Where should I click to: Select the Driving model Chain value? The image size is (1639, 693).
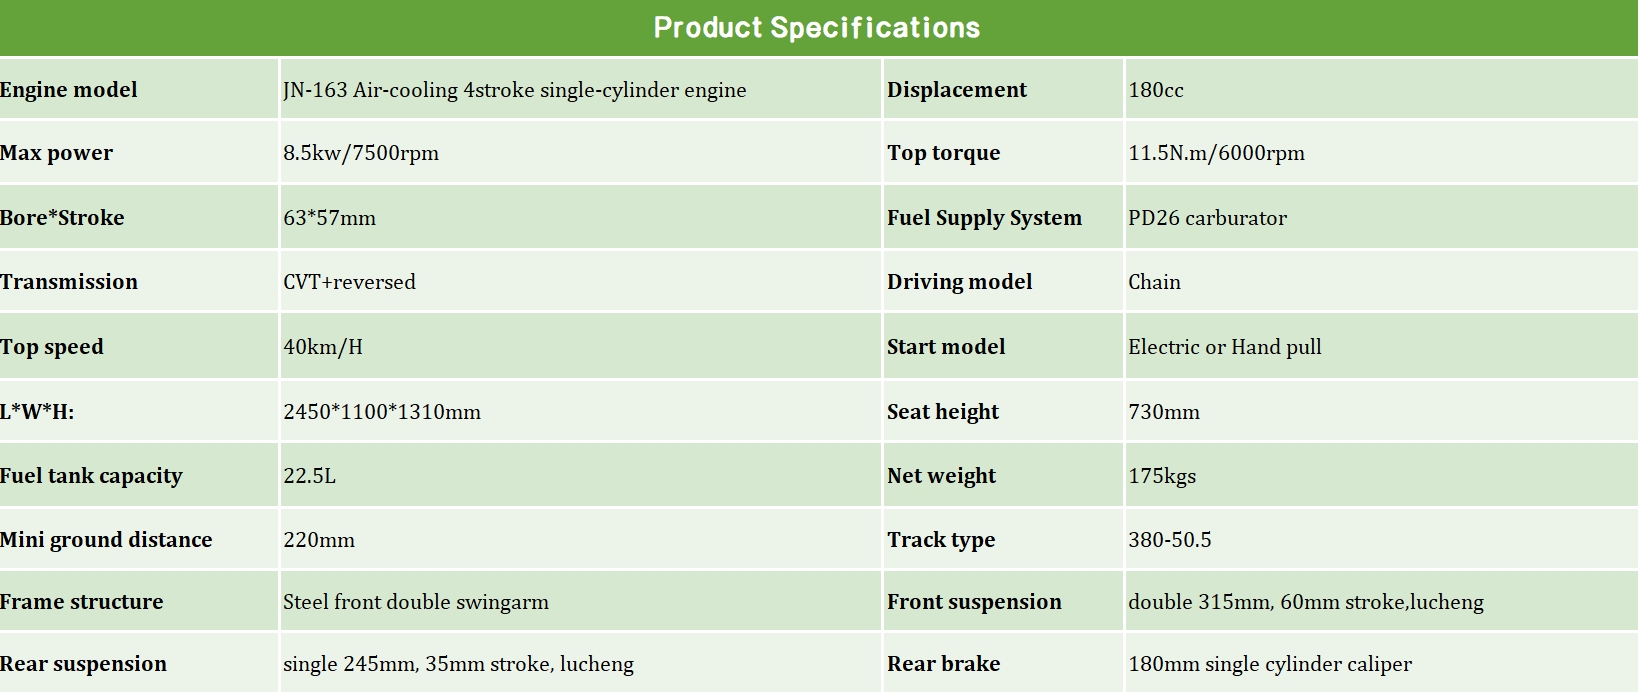(1154, 282)
